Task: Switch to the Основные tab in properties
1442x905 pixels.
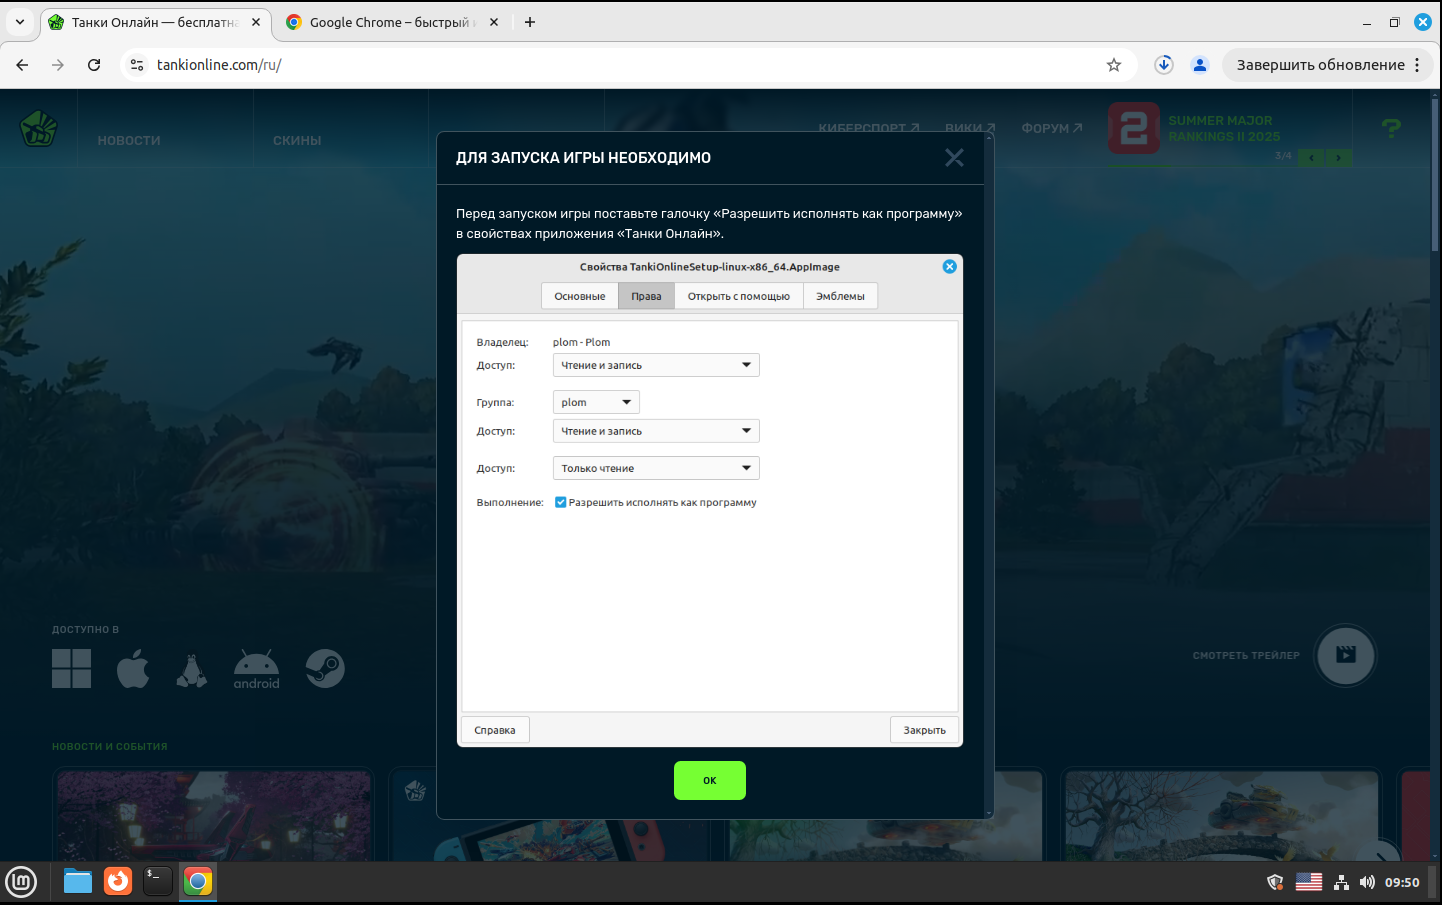Action: (580, 296)
